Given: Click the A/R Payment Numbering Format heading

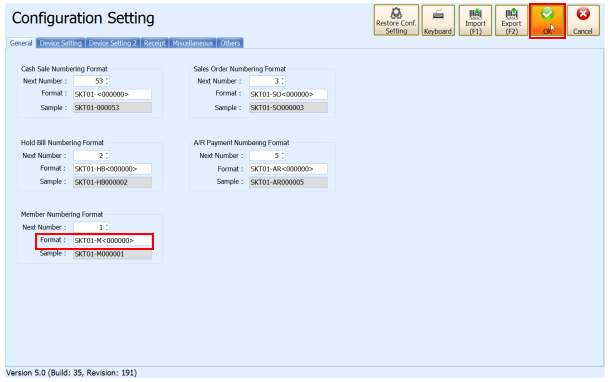Looking at the screenshot, I should 242,143.
